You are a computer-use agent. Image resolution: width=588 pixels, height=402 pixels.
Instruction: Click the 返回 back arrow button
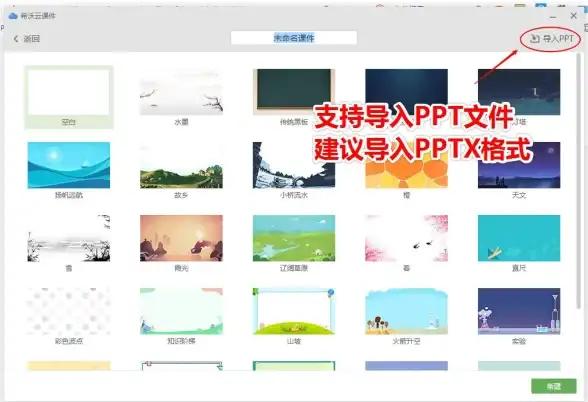coord(26,39)
